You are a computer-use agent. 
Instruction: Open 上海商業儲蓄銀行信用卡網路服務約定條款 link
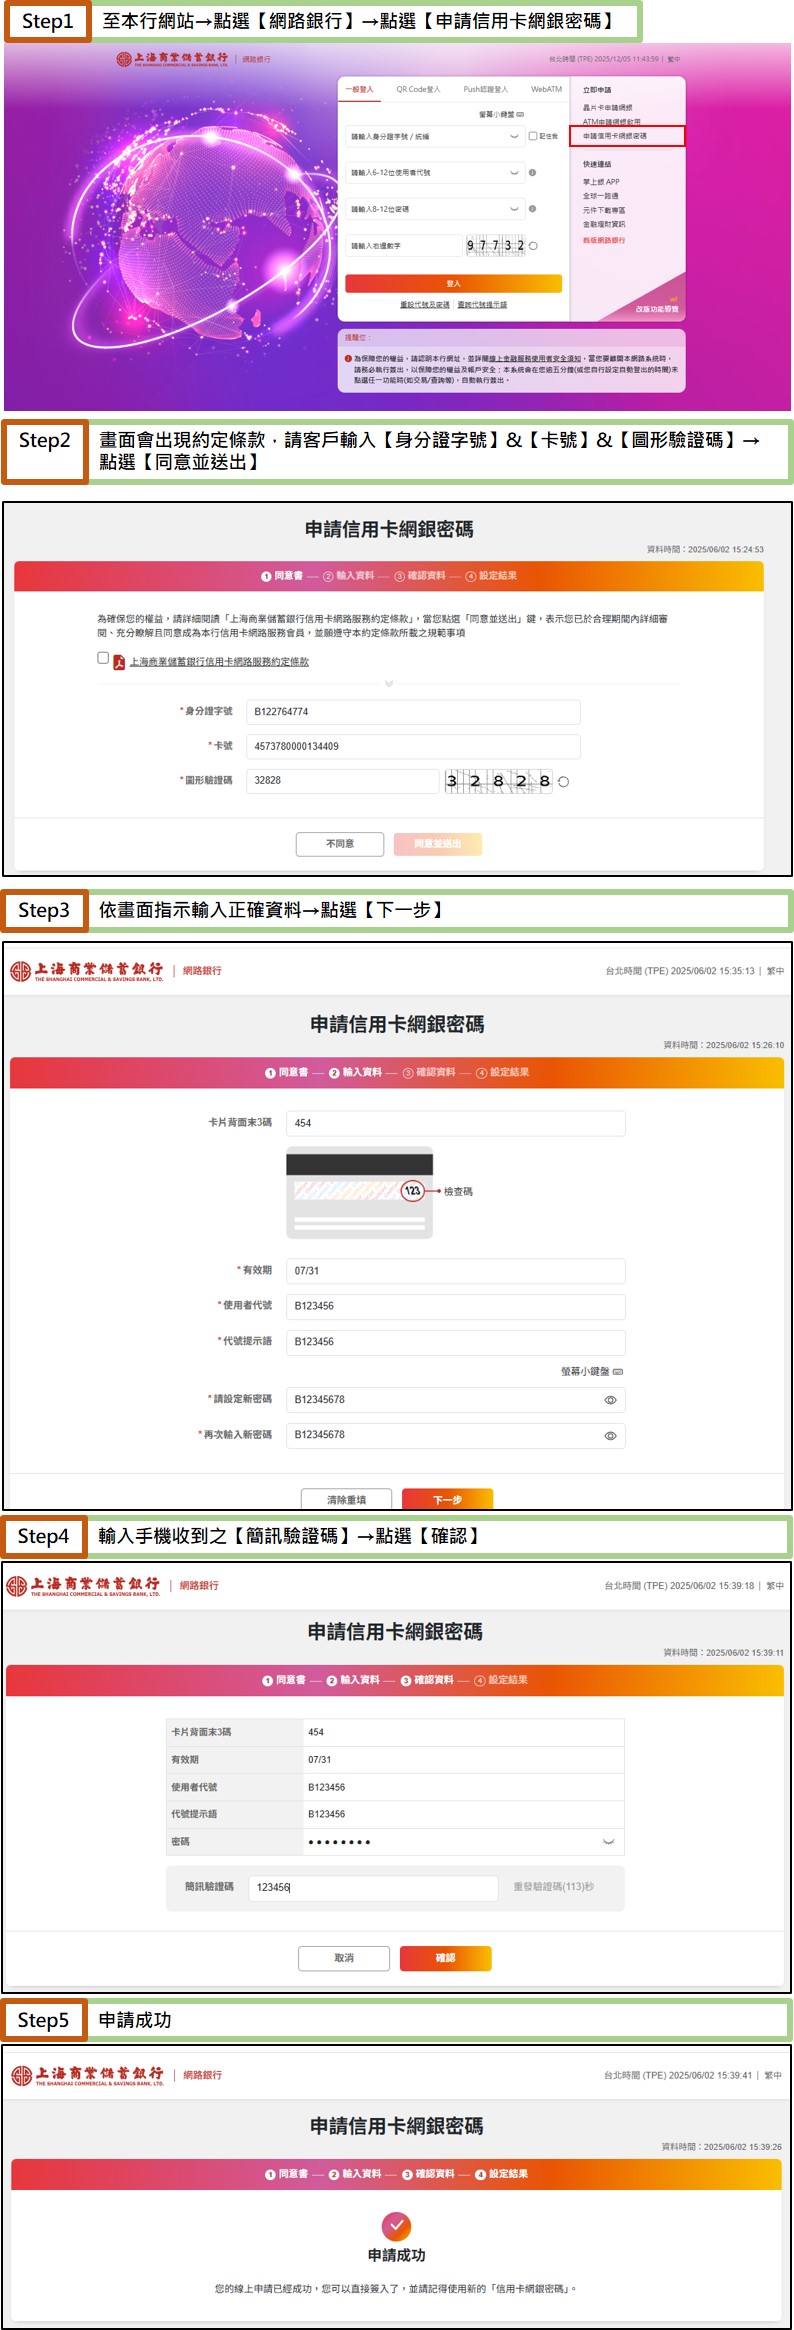[x=219, y=662]
